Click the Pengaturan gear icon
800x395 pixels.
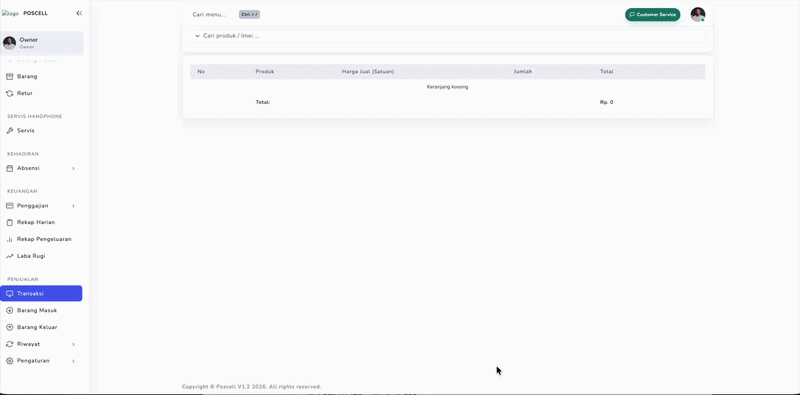(9, 361)
